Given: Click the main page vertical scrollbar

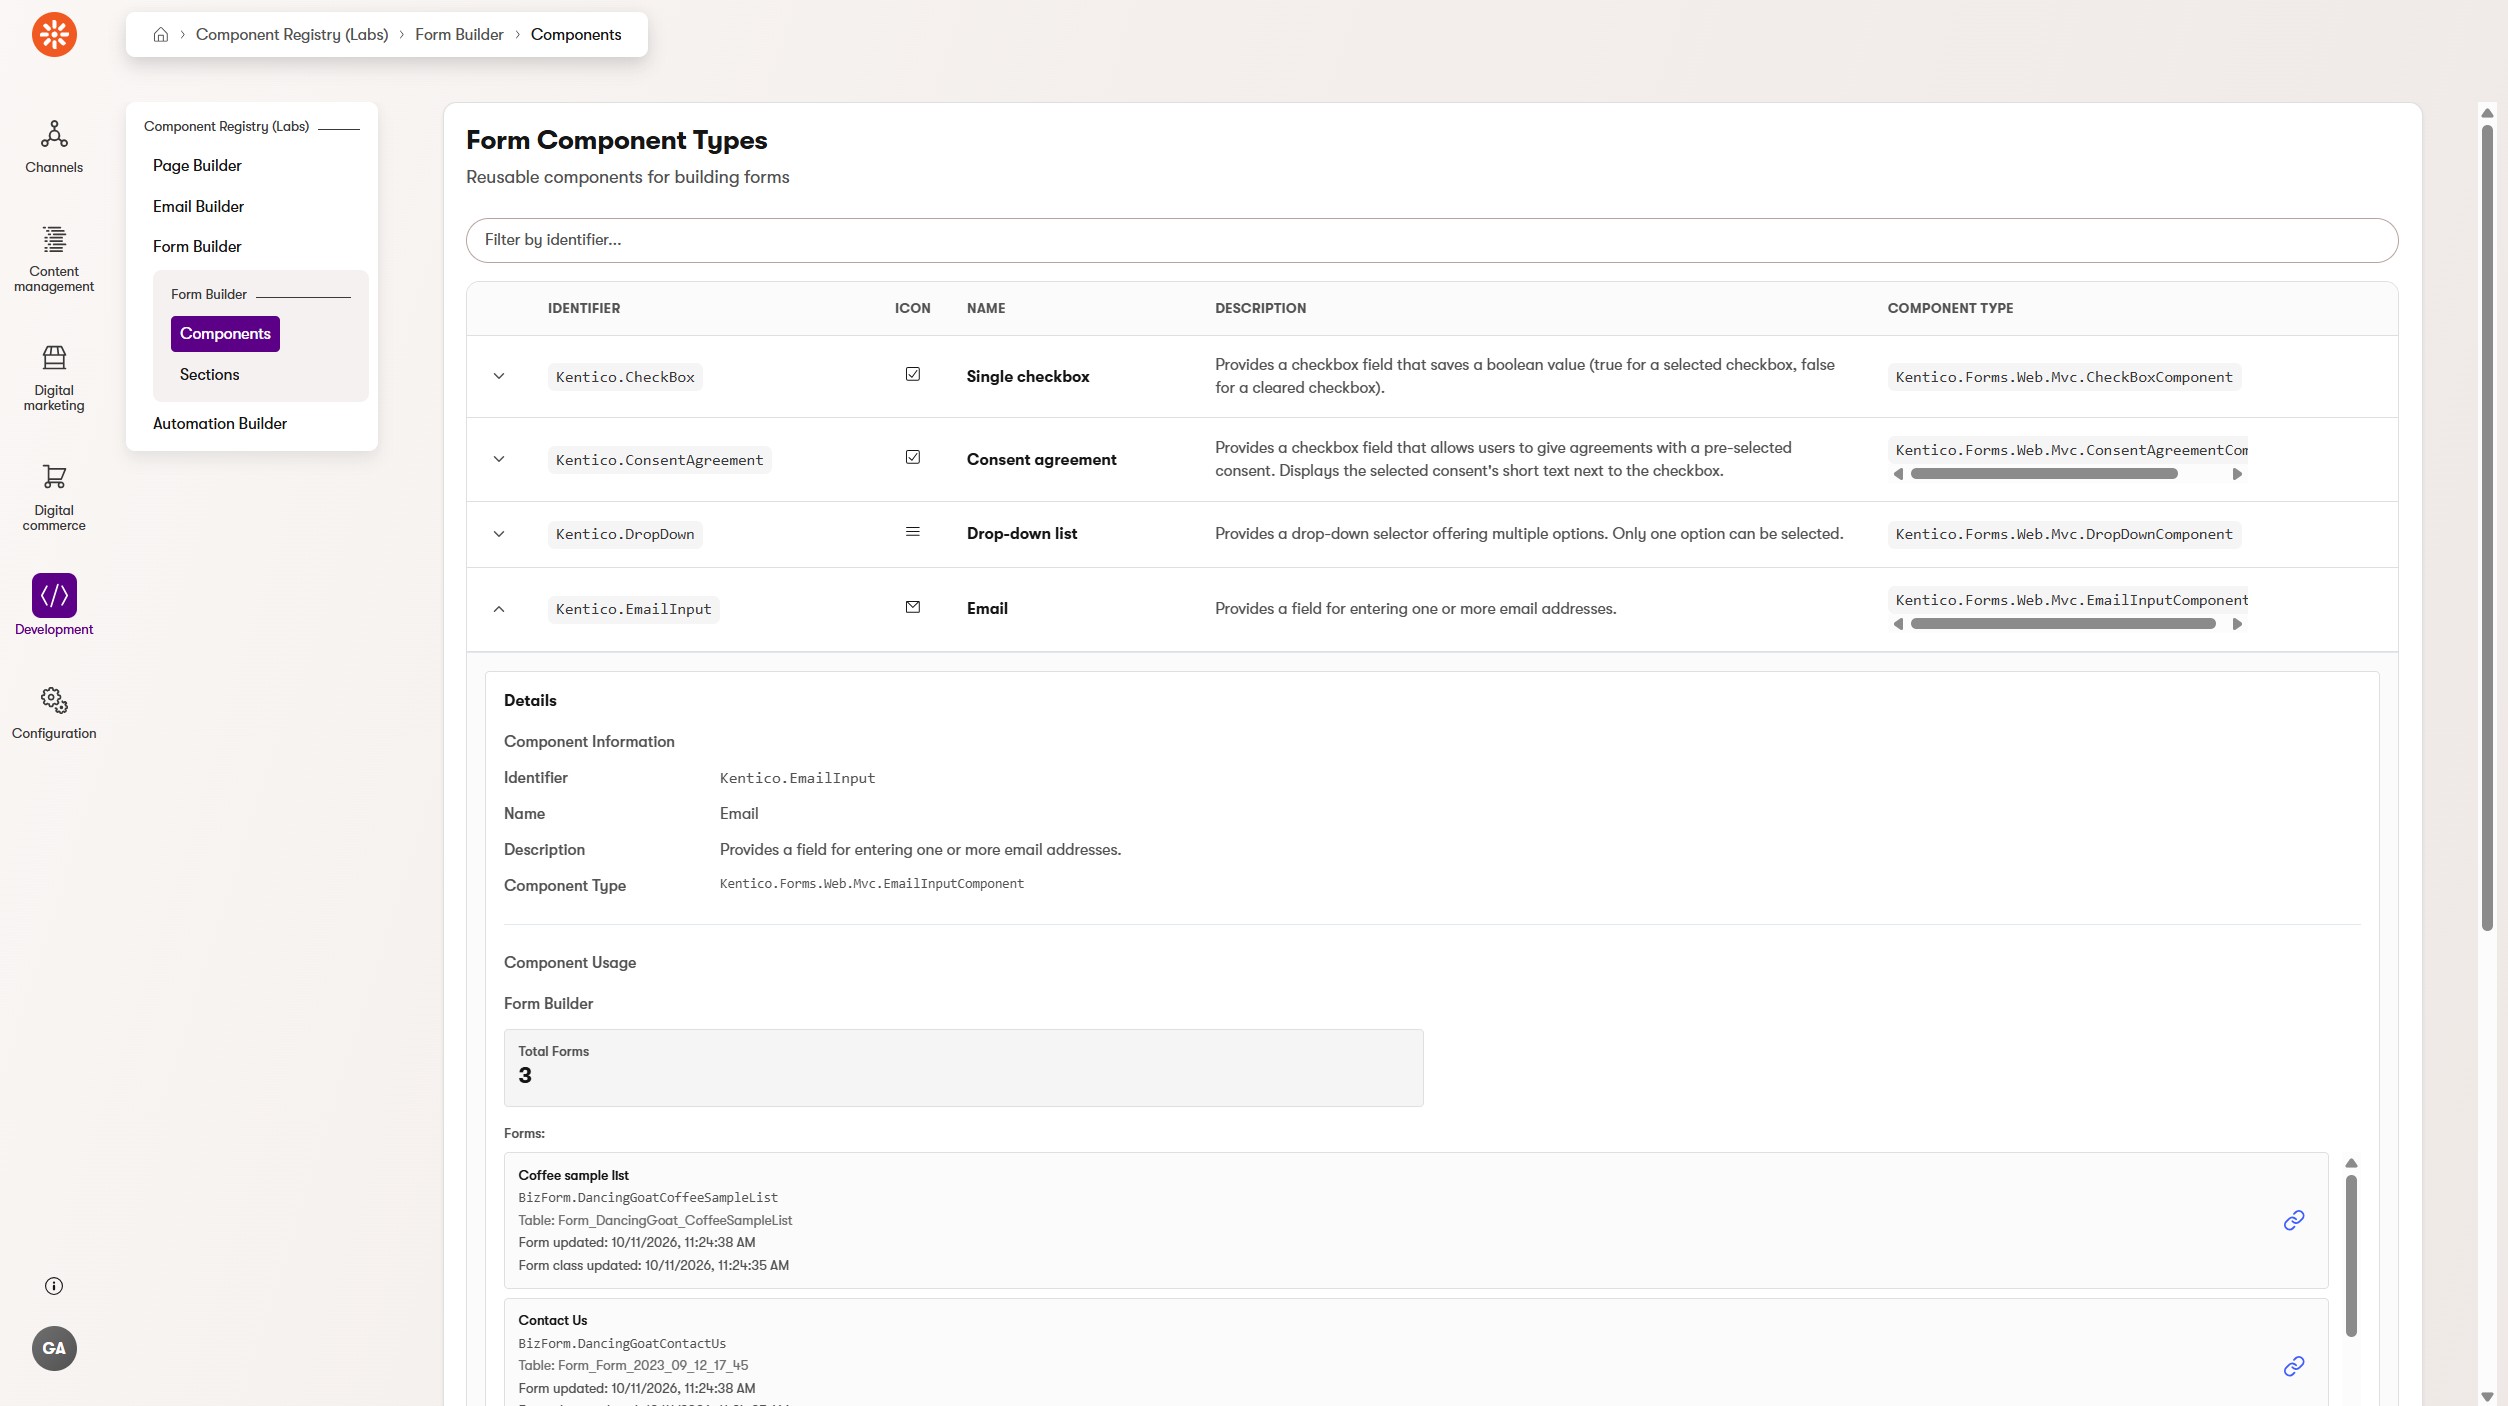Looking at the screenshot, I should click(2487, 527).
